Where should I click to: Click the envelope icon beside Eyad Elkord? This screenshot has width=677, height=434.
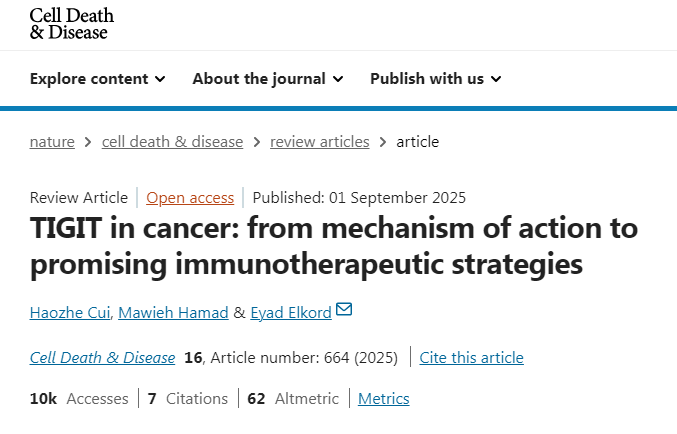(344, 310)
